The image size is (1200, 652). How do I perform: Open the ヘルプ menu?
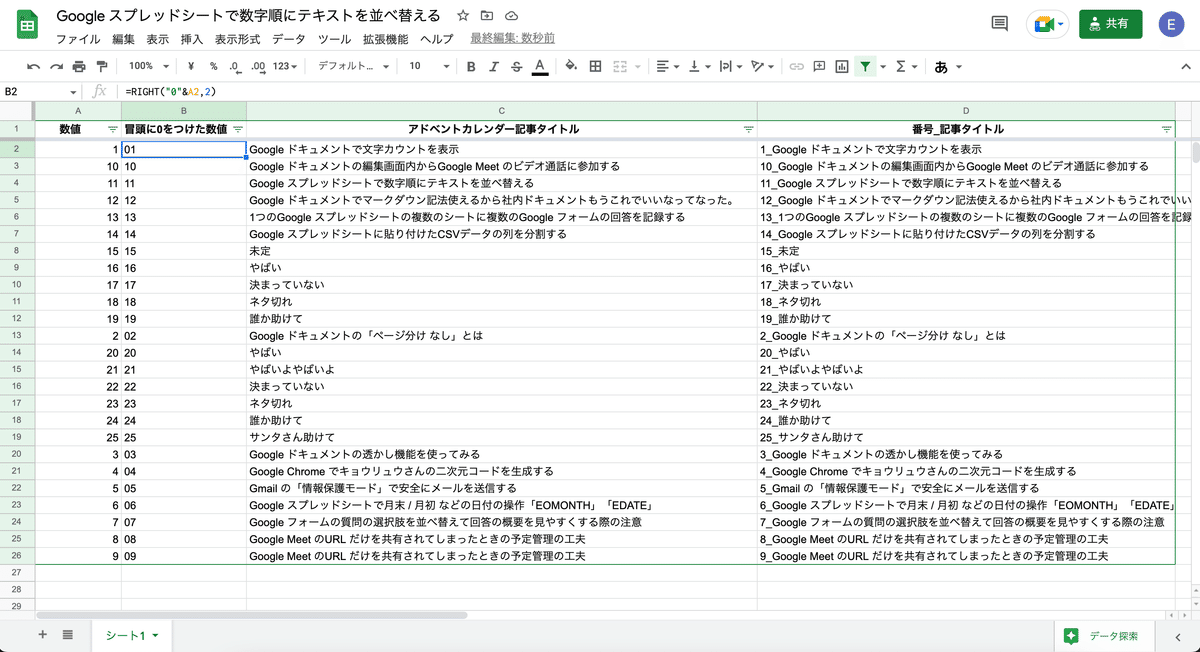436,39
